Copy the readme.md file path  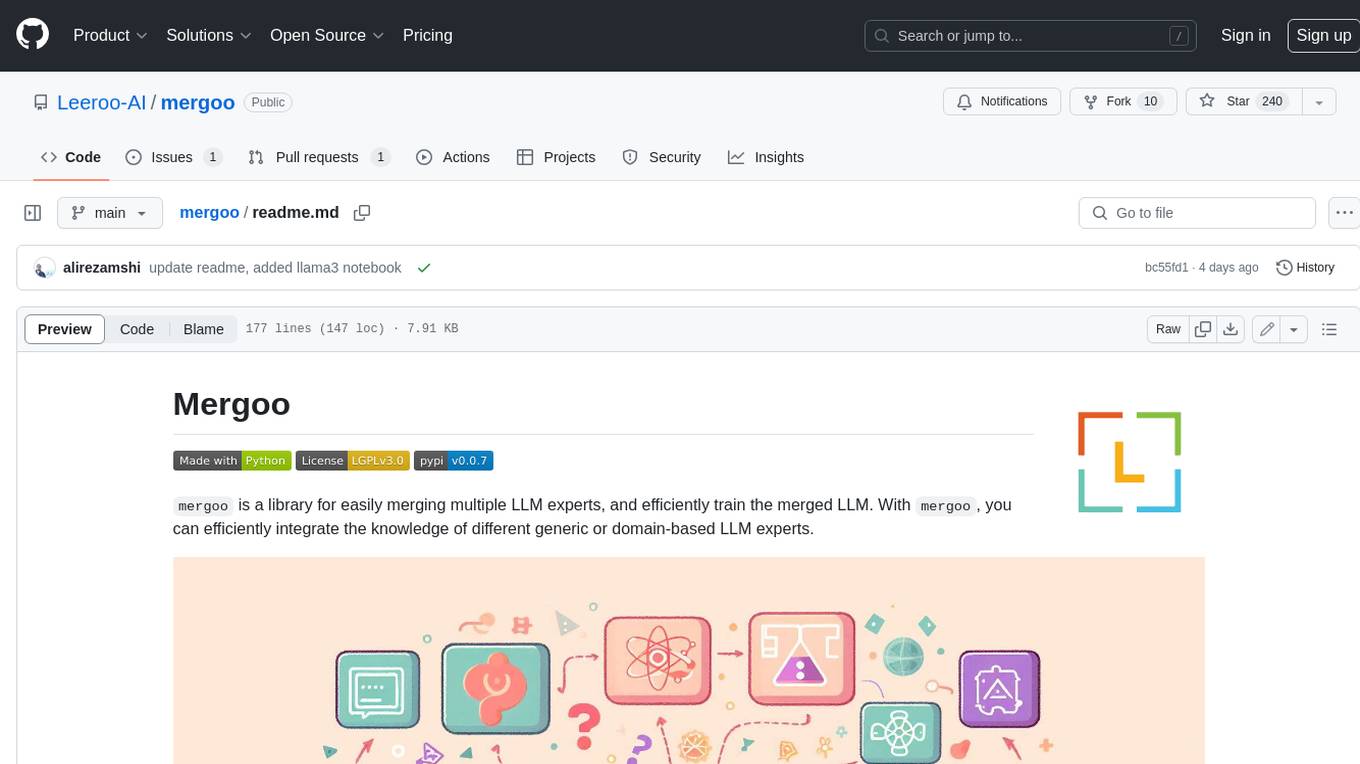point(362,212)
